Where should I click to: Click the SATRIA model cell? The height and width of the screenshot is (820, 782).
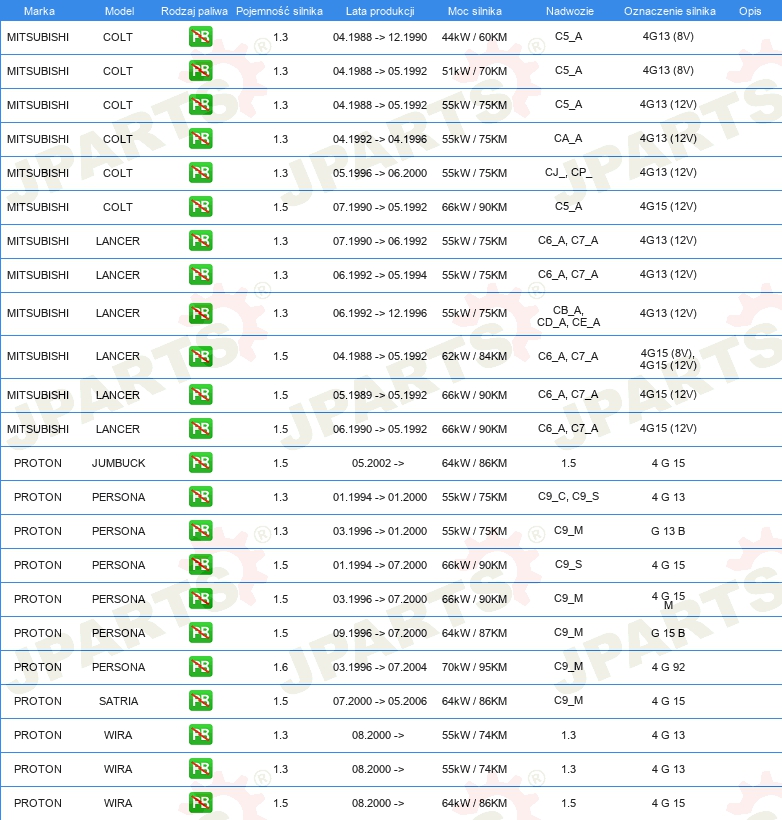pyautogui.click(x=119, y=701)
